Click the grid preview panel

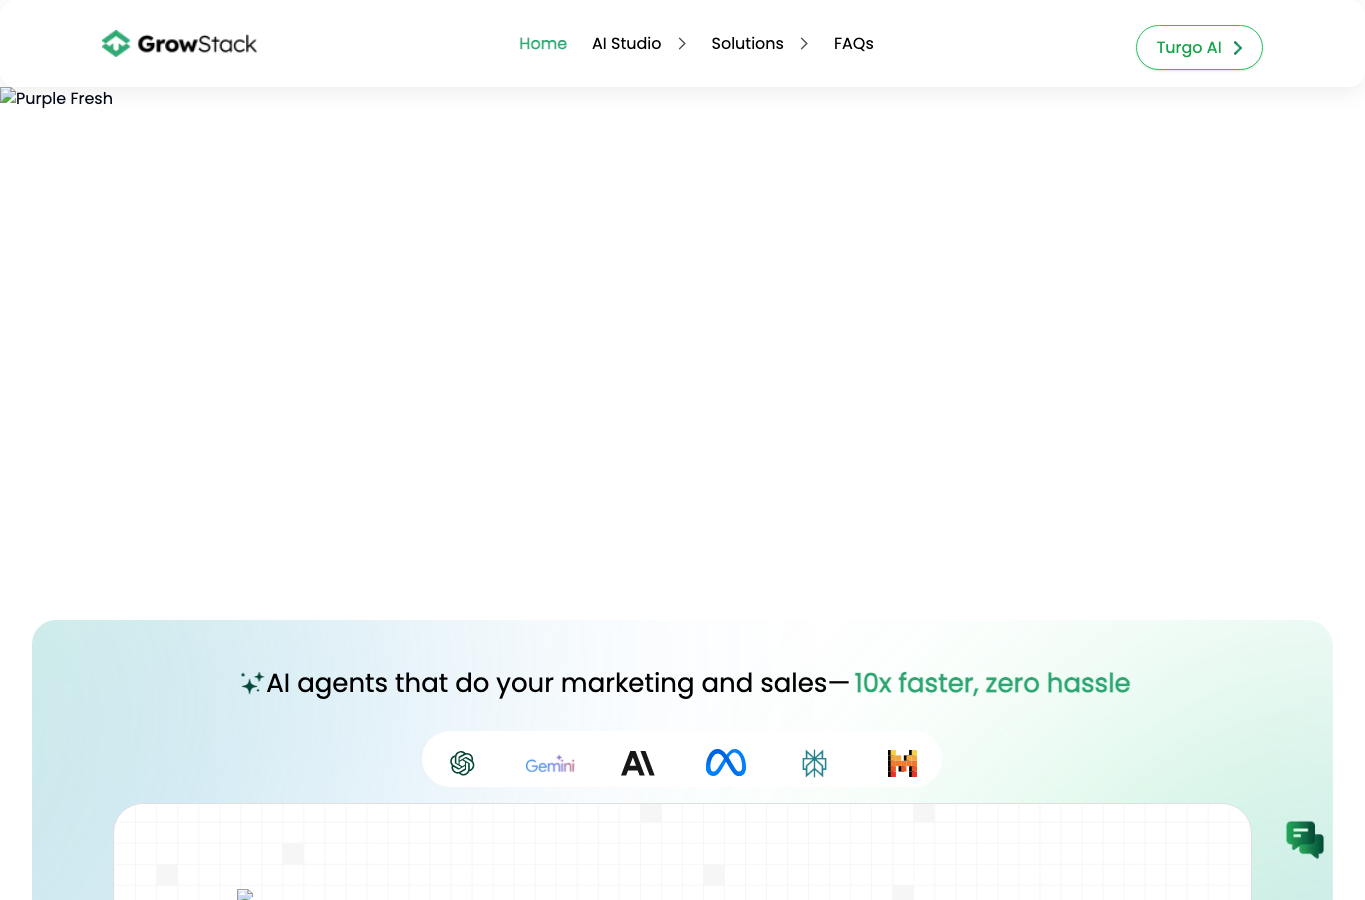click(682, 852)
